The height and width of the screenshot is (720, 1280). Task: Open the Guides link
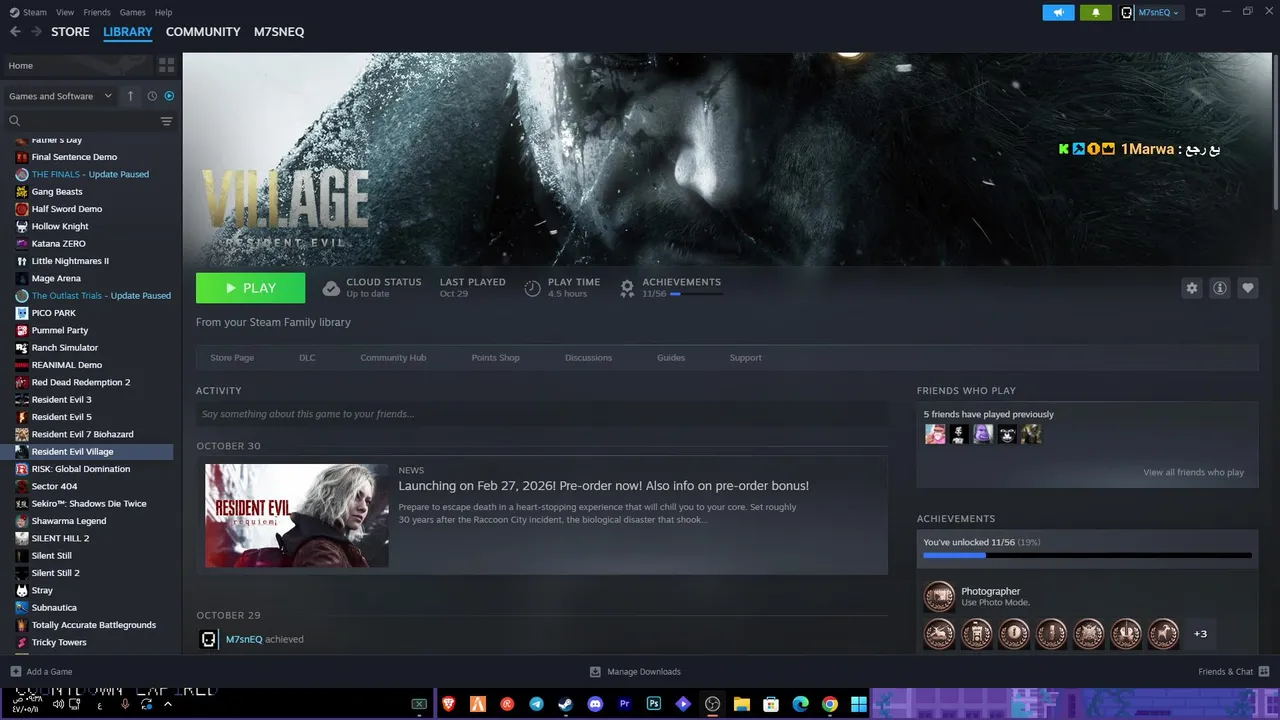tap(671, 357)
